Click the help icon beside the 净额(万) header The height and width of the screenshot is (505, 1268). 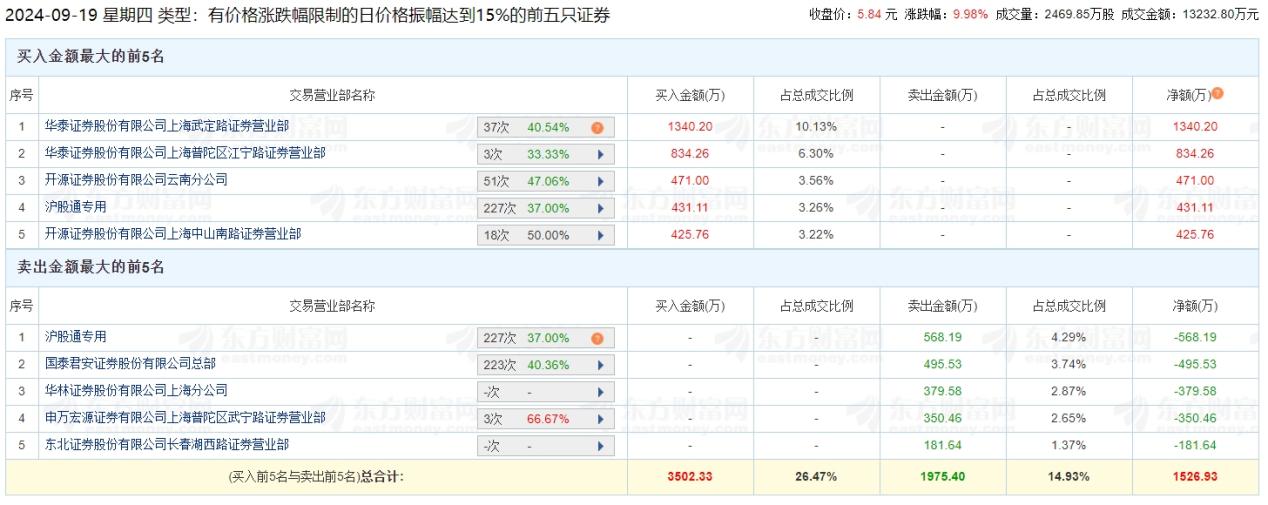(1217, 94)
